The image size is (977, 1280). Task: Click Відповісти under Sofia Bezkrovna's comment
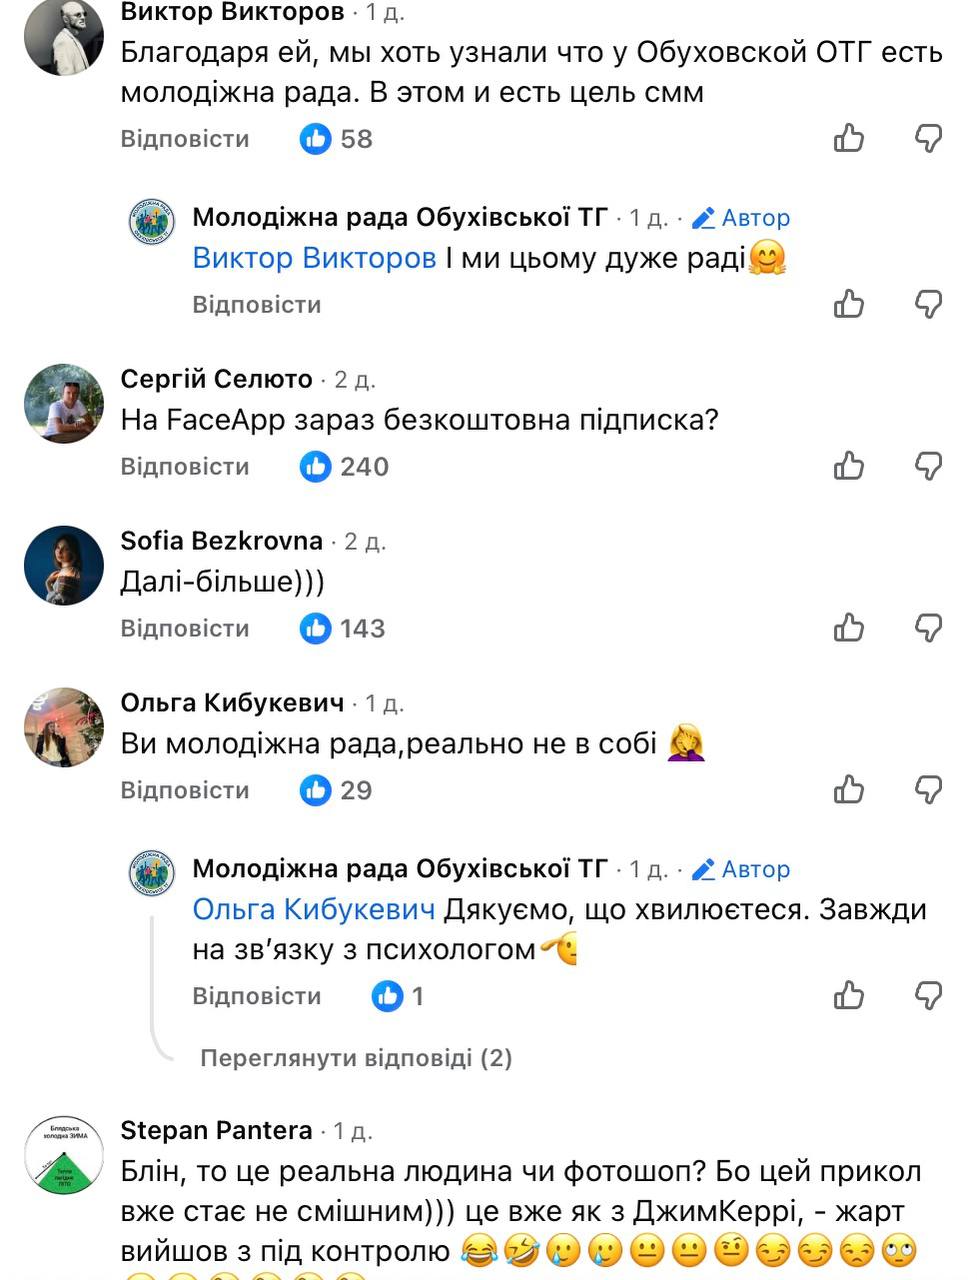coord(185,628)
